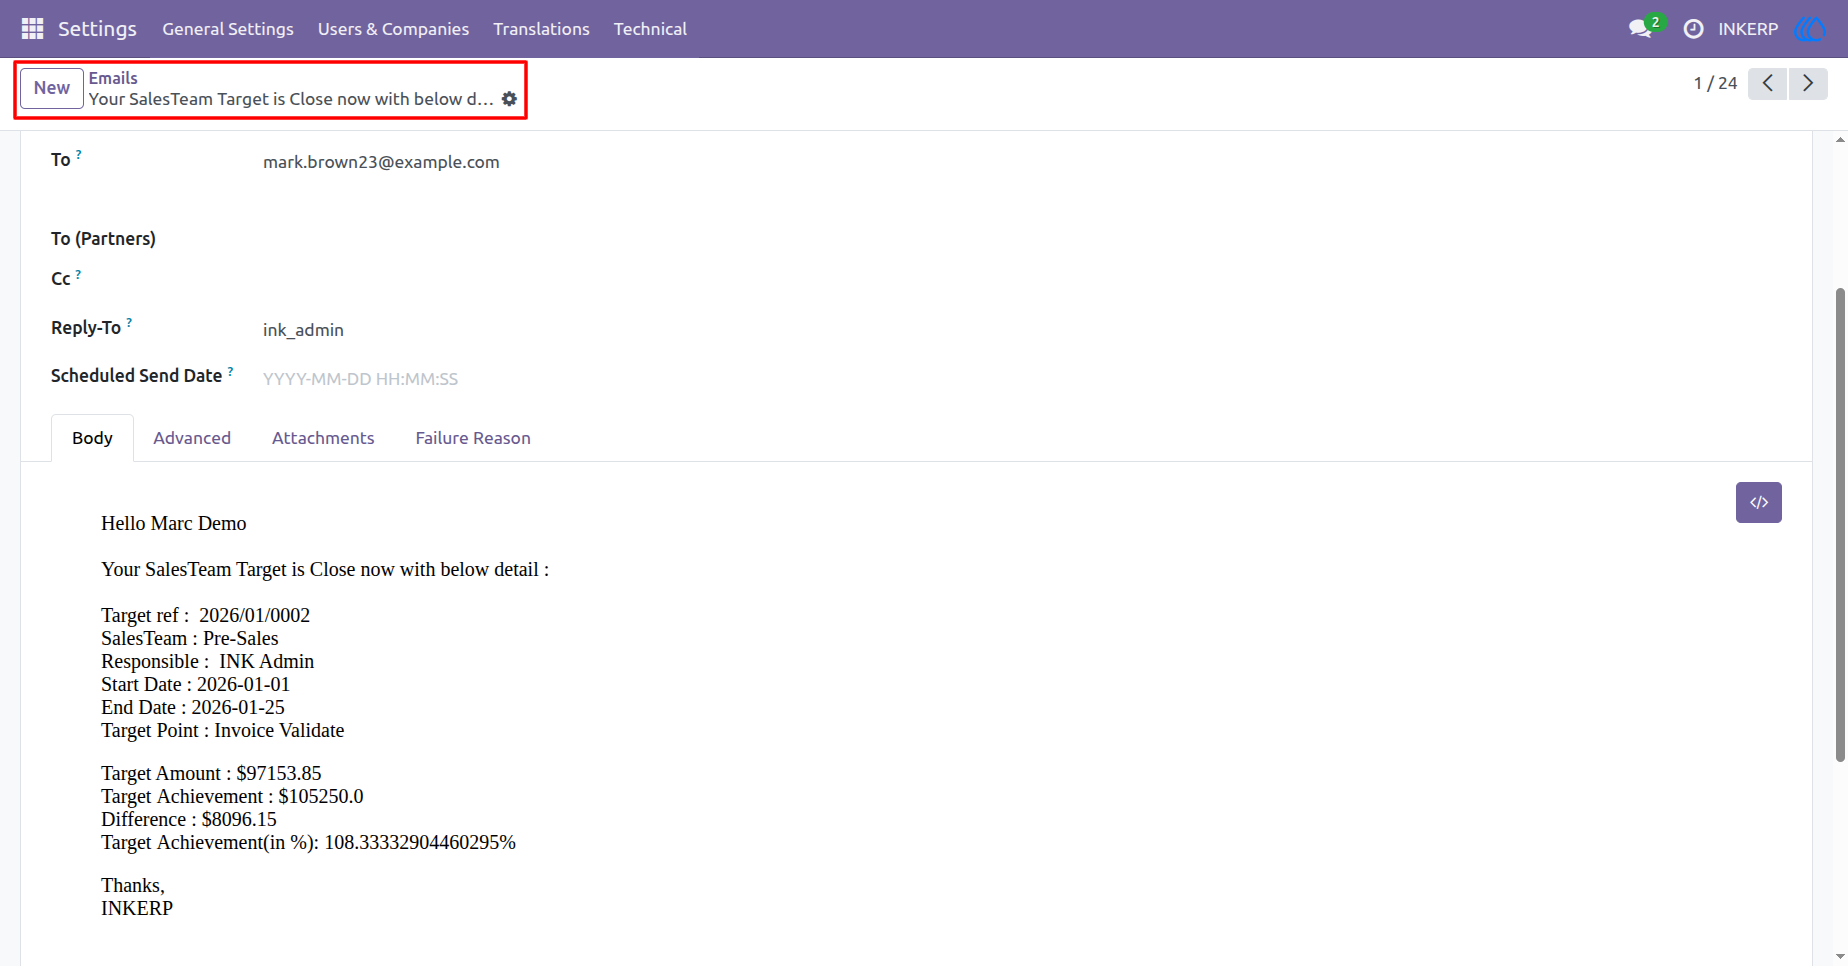Open the General Settings menu

click(228, 29)
